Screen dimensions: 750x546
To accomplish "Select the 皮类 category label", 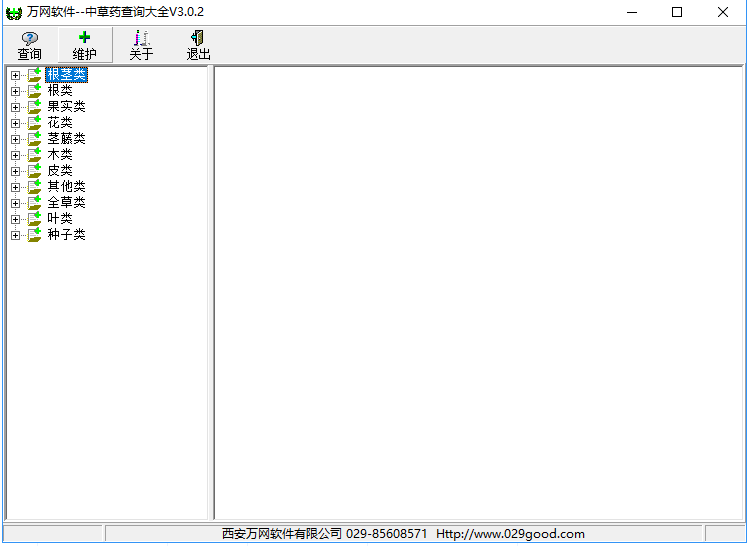I will click(60, 170).
